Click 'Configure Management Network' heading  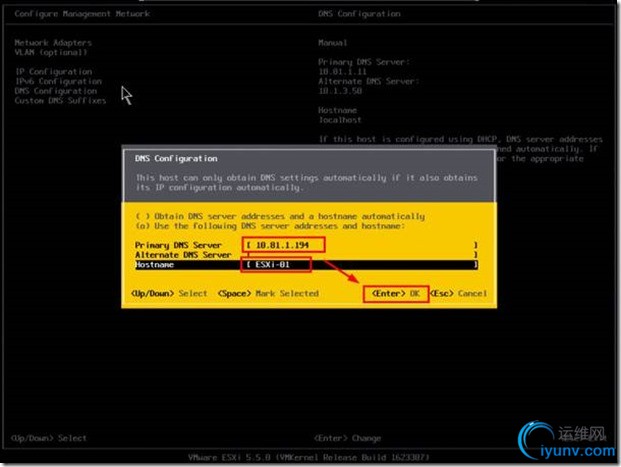[82, 13]
